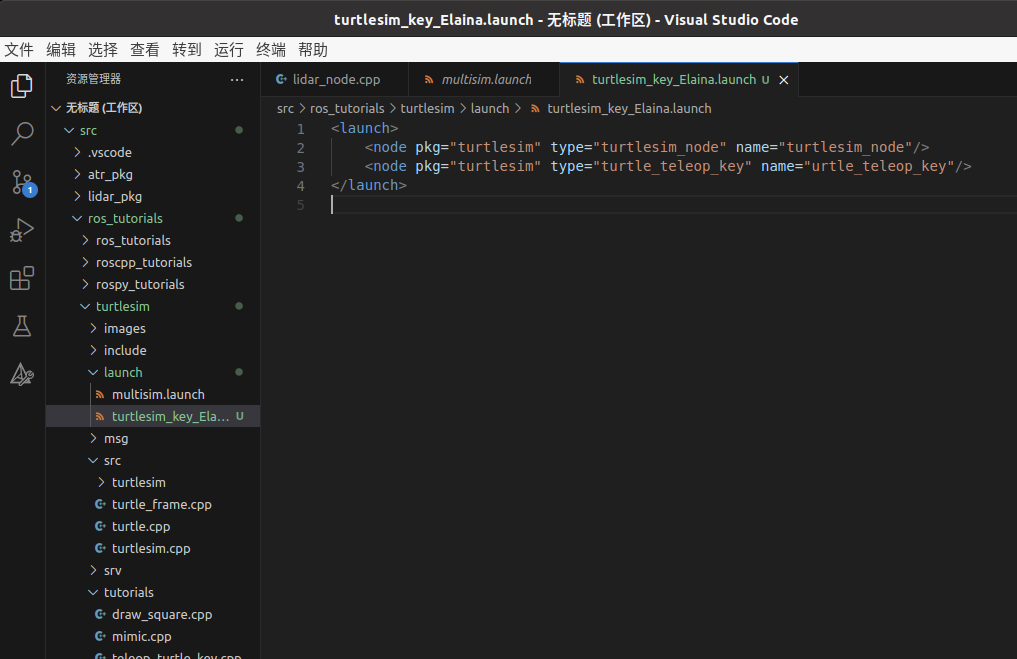Viewport: 1017px width, 659px height.
Task: Open the 帮助 menu
Action: coord(313,50)
